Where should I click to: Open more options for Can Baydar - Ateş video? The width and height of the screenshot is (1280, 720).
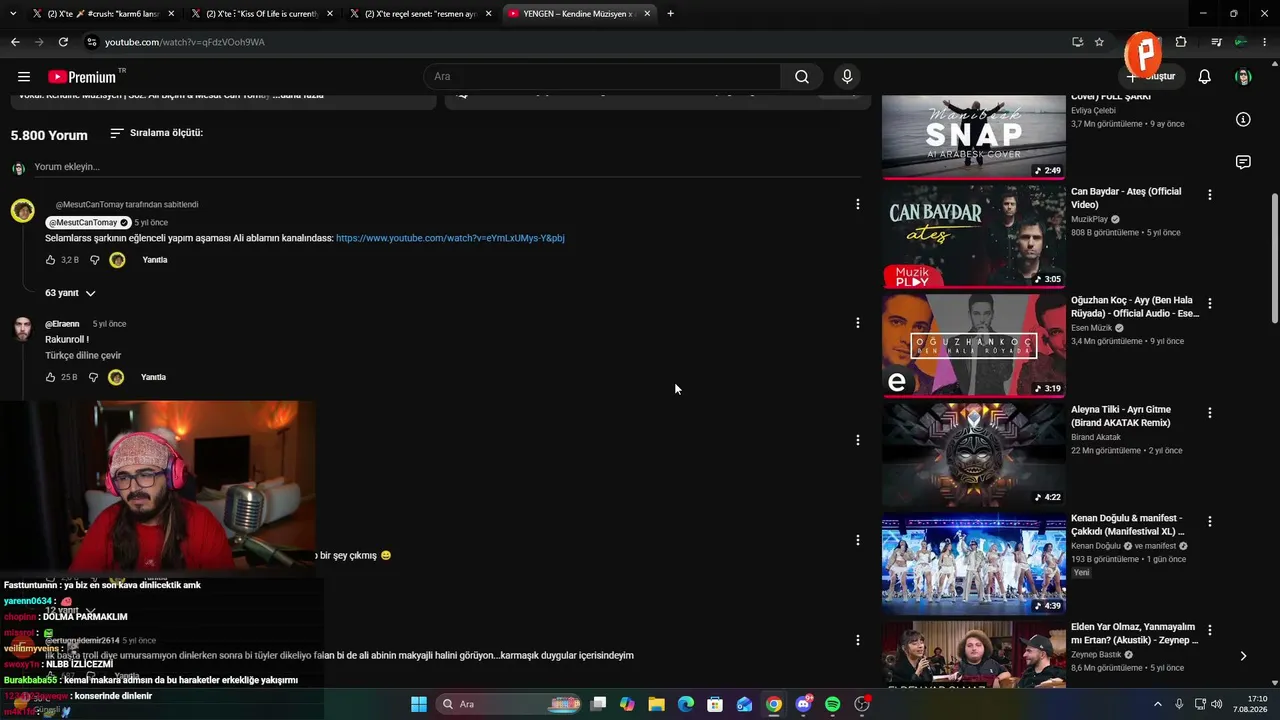point(1210,195)
